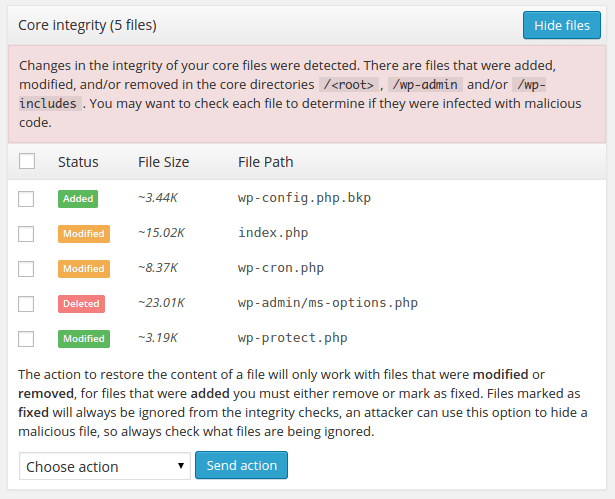Mark the wp-admin/ms-options.php checkbox

coord(26,304)
